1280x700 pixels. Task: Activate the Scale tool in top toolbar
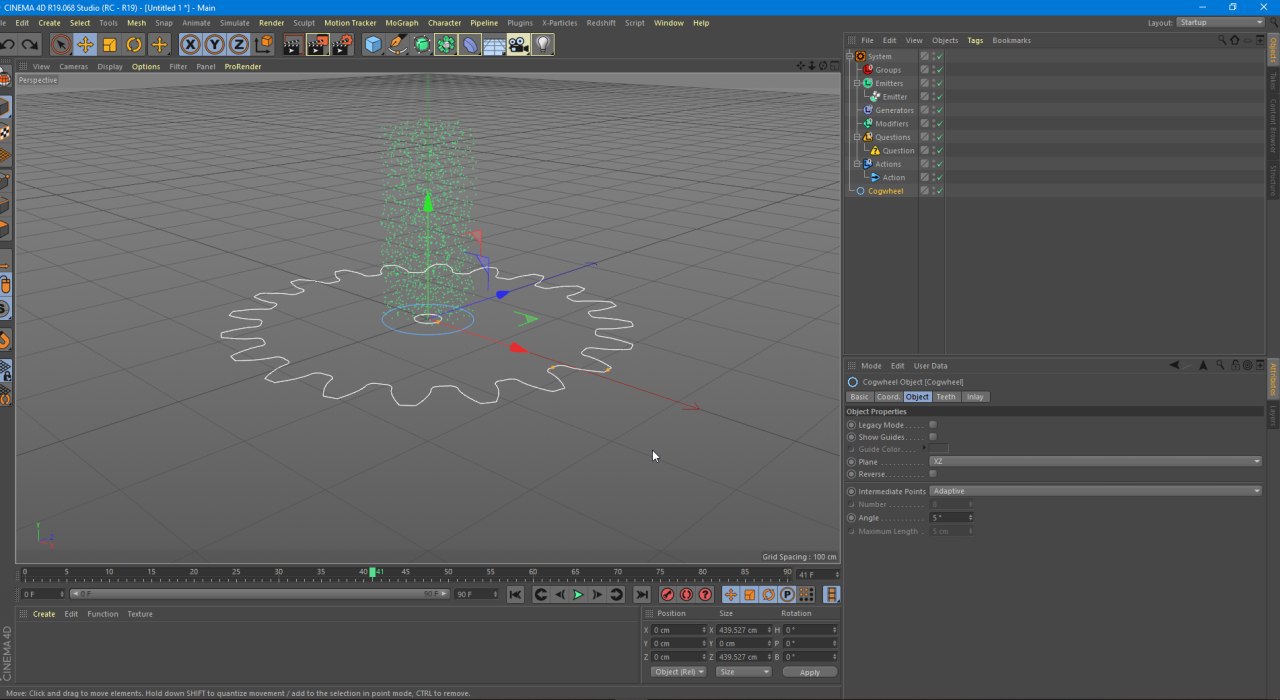[x=109, y=44]
